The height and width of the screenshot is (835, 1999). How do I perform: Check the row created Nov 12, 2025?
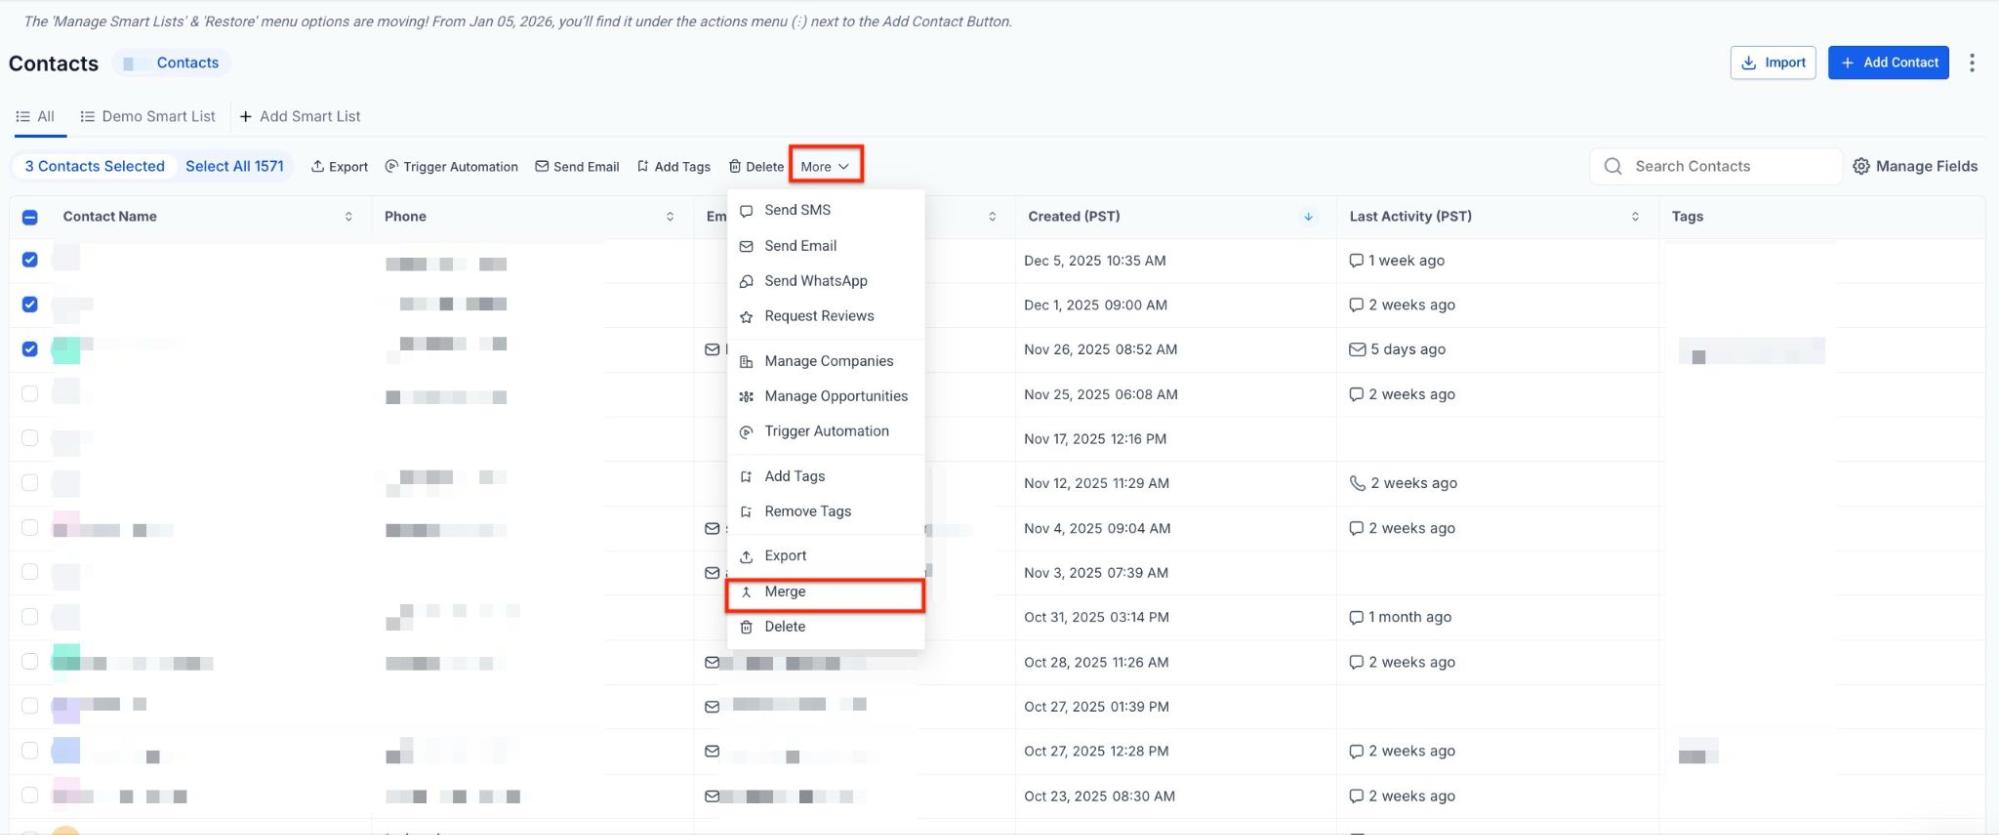tap(30, 483)
